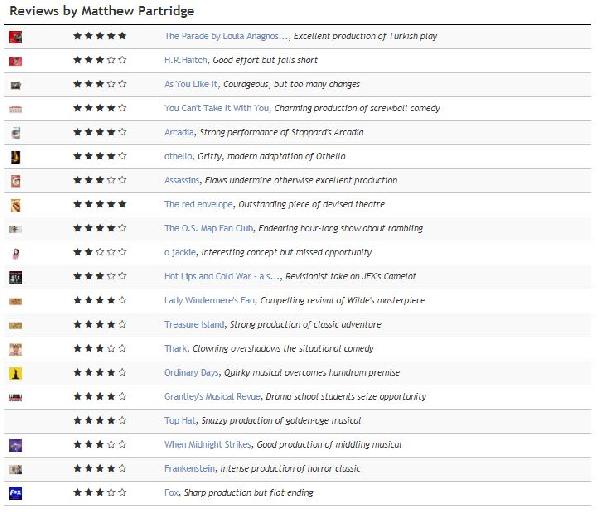Open Lady Windermere's Fan review
The image size is (600, 521).
pyautogui.click(x=210, y=300)
